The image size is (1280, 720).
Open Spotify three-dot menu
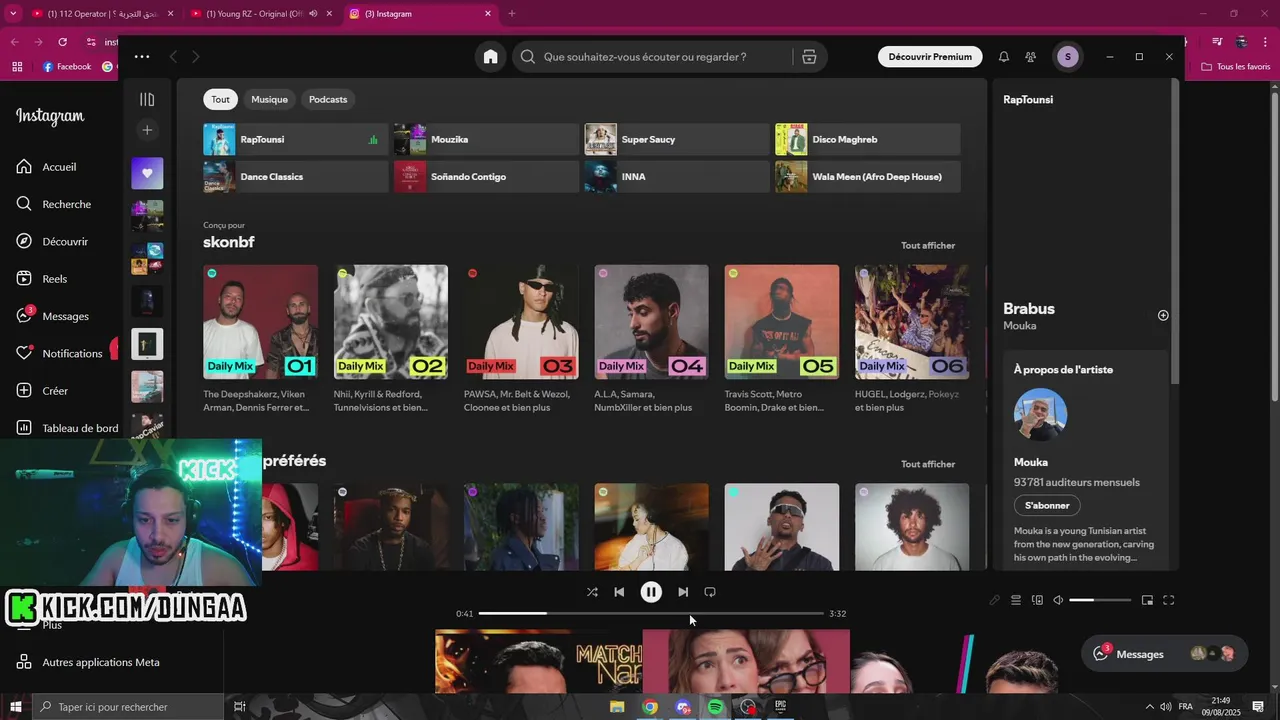coord(142,57)
